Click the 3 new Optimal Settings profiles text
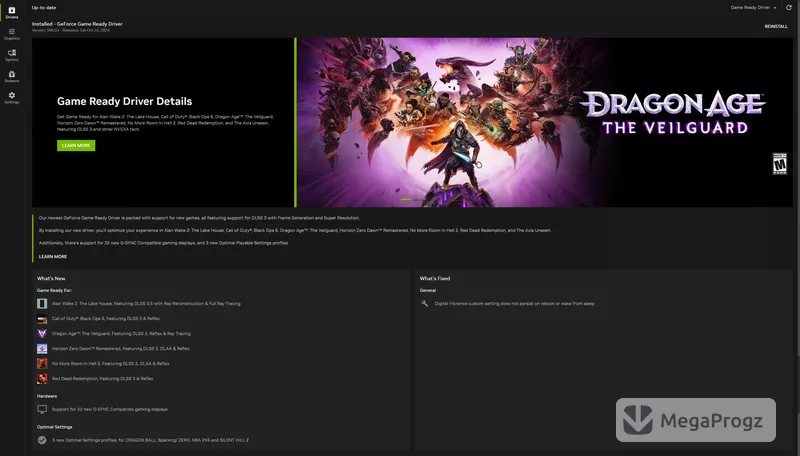The height and width of the screenshot is (456, 800). [x=151, y=440]
